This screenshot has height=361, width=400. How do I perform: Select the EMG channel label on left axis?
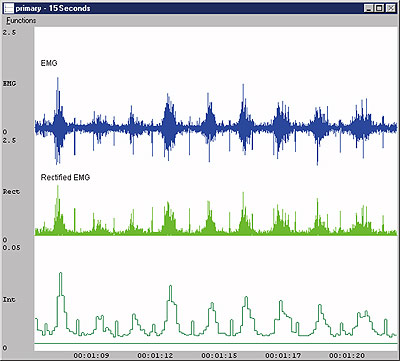[9, 84]
